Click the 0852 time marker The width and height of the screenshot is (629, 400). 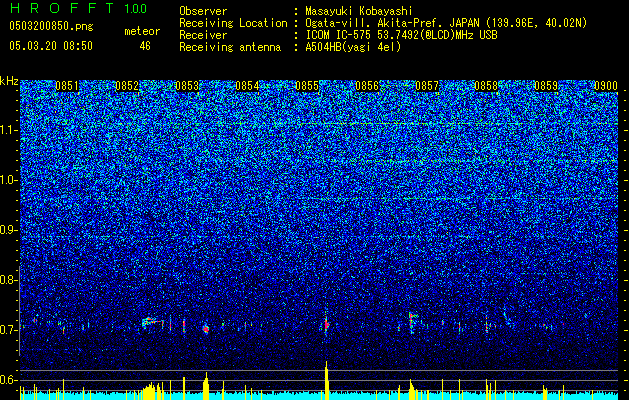coord(127,86)
